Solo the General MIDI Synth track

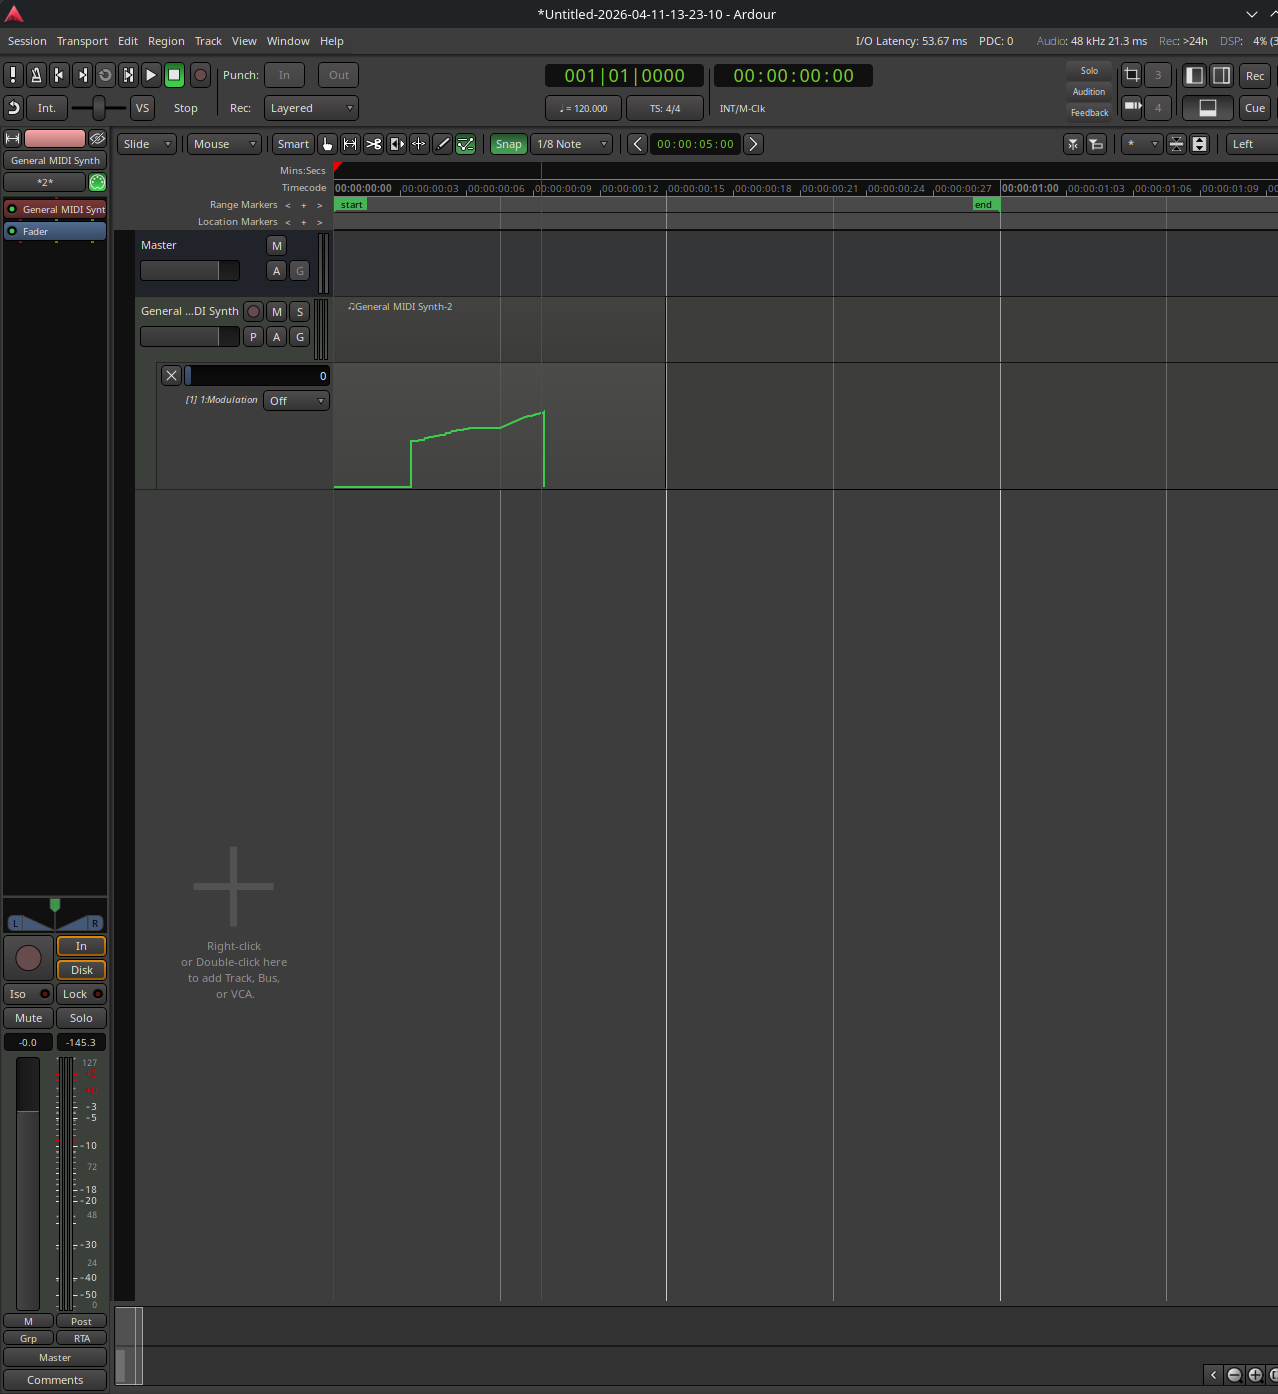(300, 312)
